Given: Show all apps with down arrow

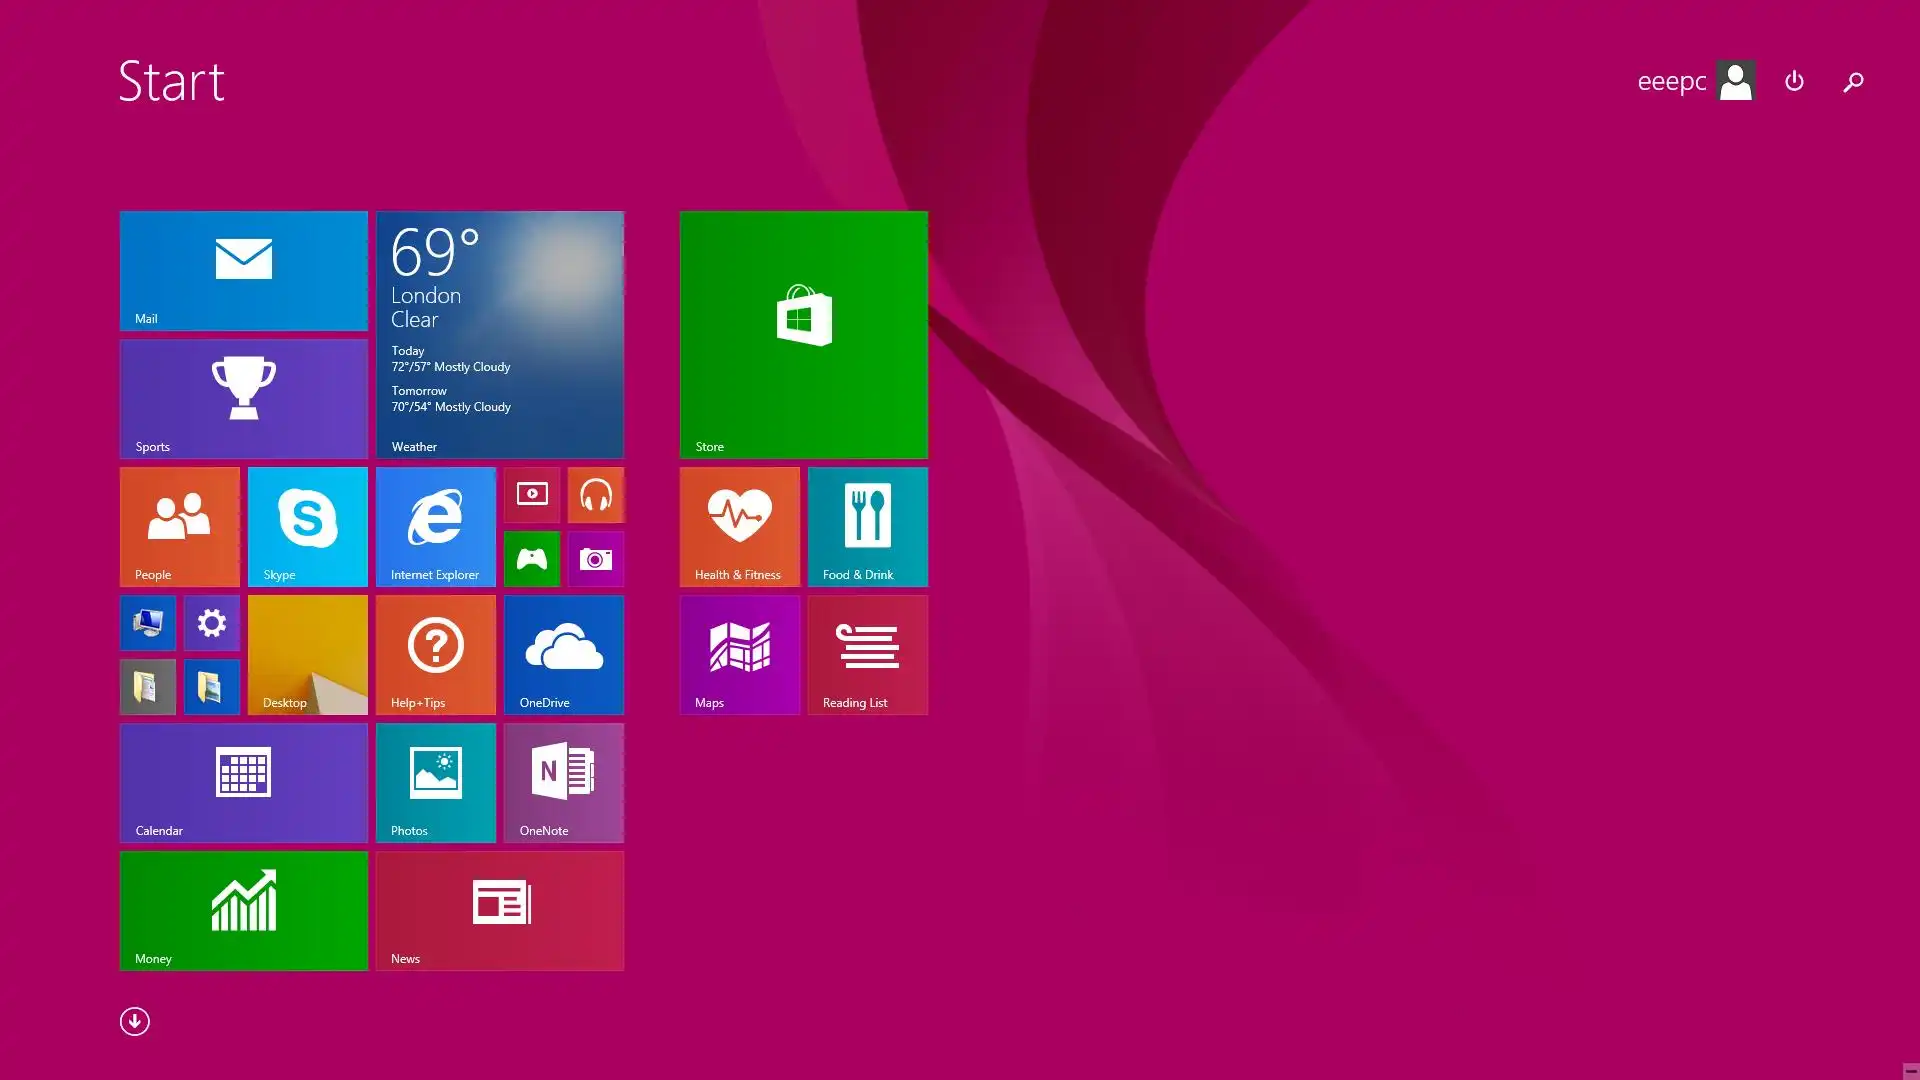Looking at the screenshot, I should click(x=134, y=1021).
